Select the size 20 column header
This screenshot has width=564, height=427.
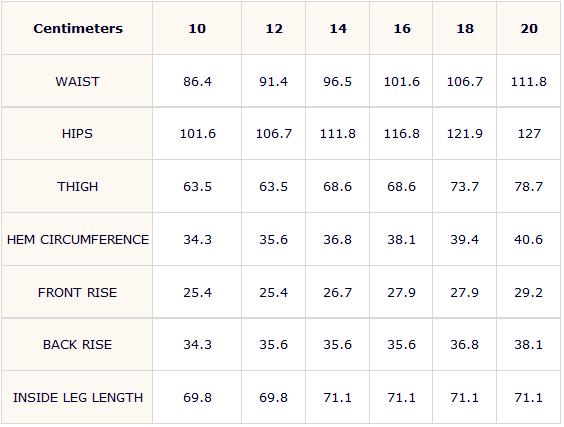[529, 28]
